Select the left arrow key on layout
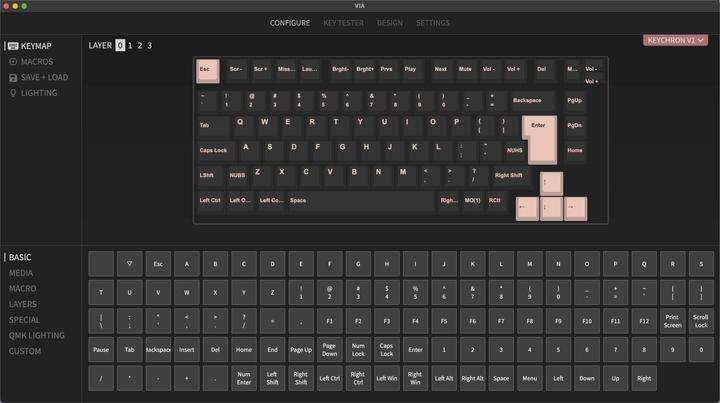Screen dimensions: 720x403 click(x=527, y=209)
